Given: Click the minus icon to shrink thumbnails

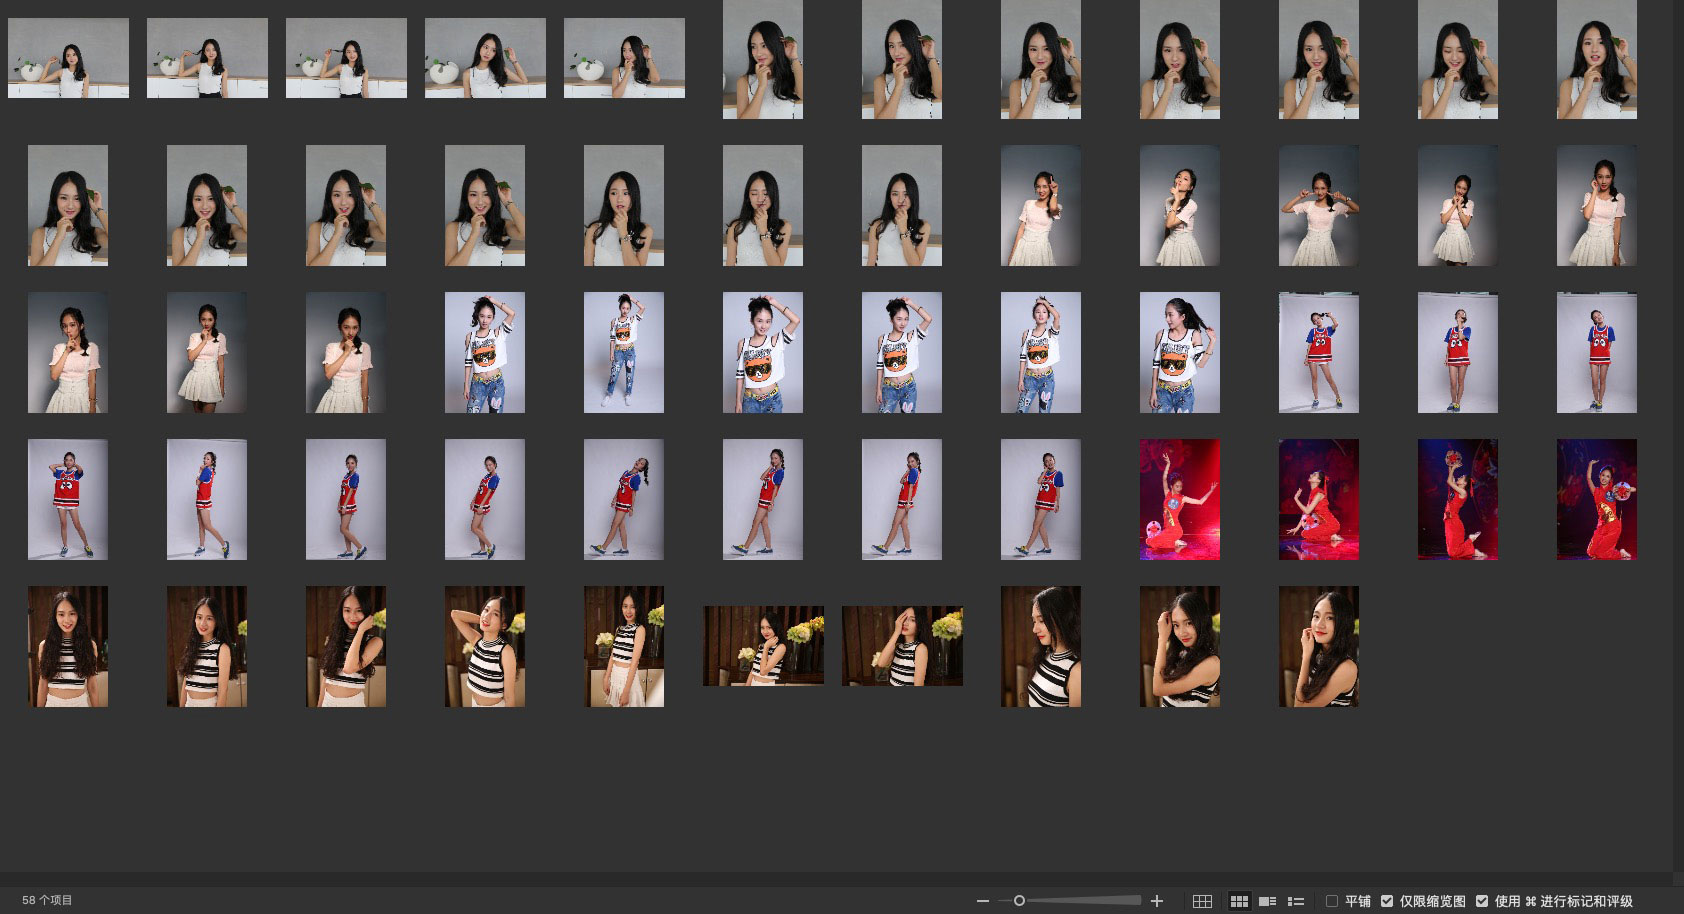Looking at the screenshot, I should (x=982, y=901).
